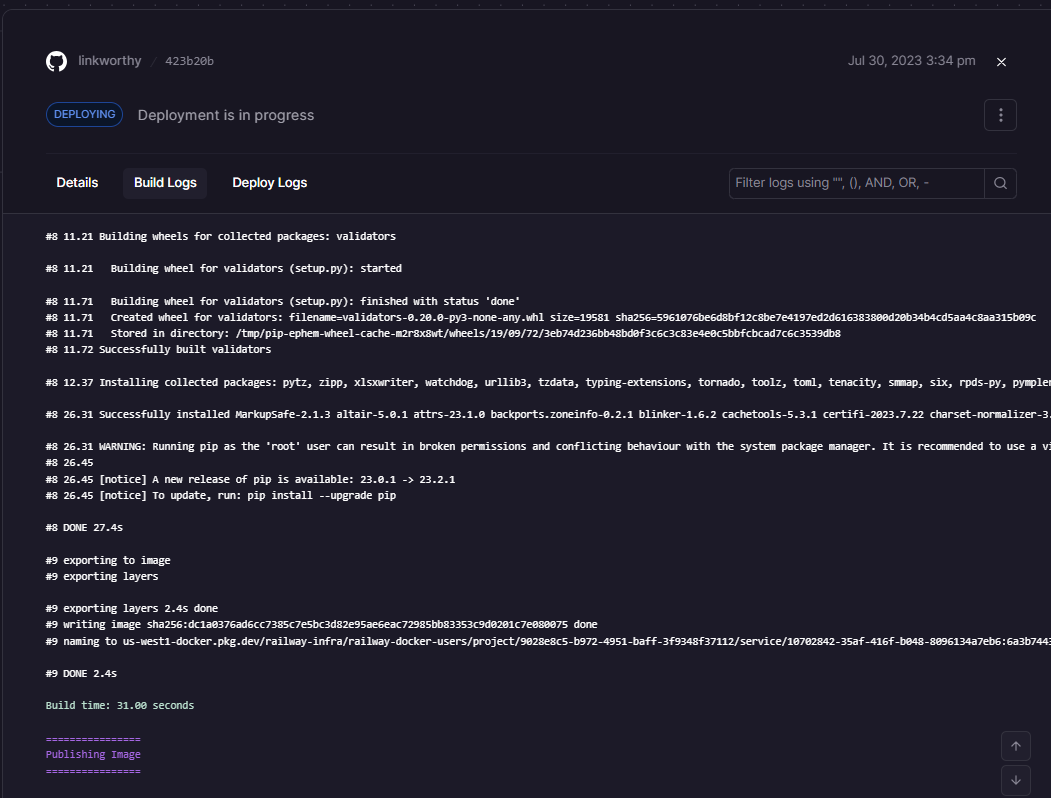
Task: Click the GitHub logo icon
Action: pos(56,61)
